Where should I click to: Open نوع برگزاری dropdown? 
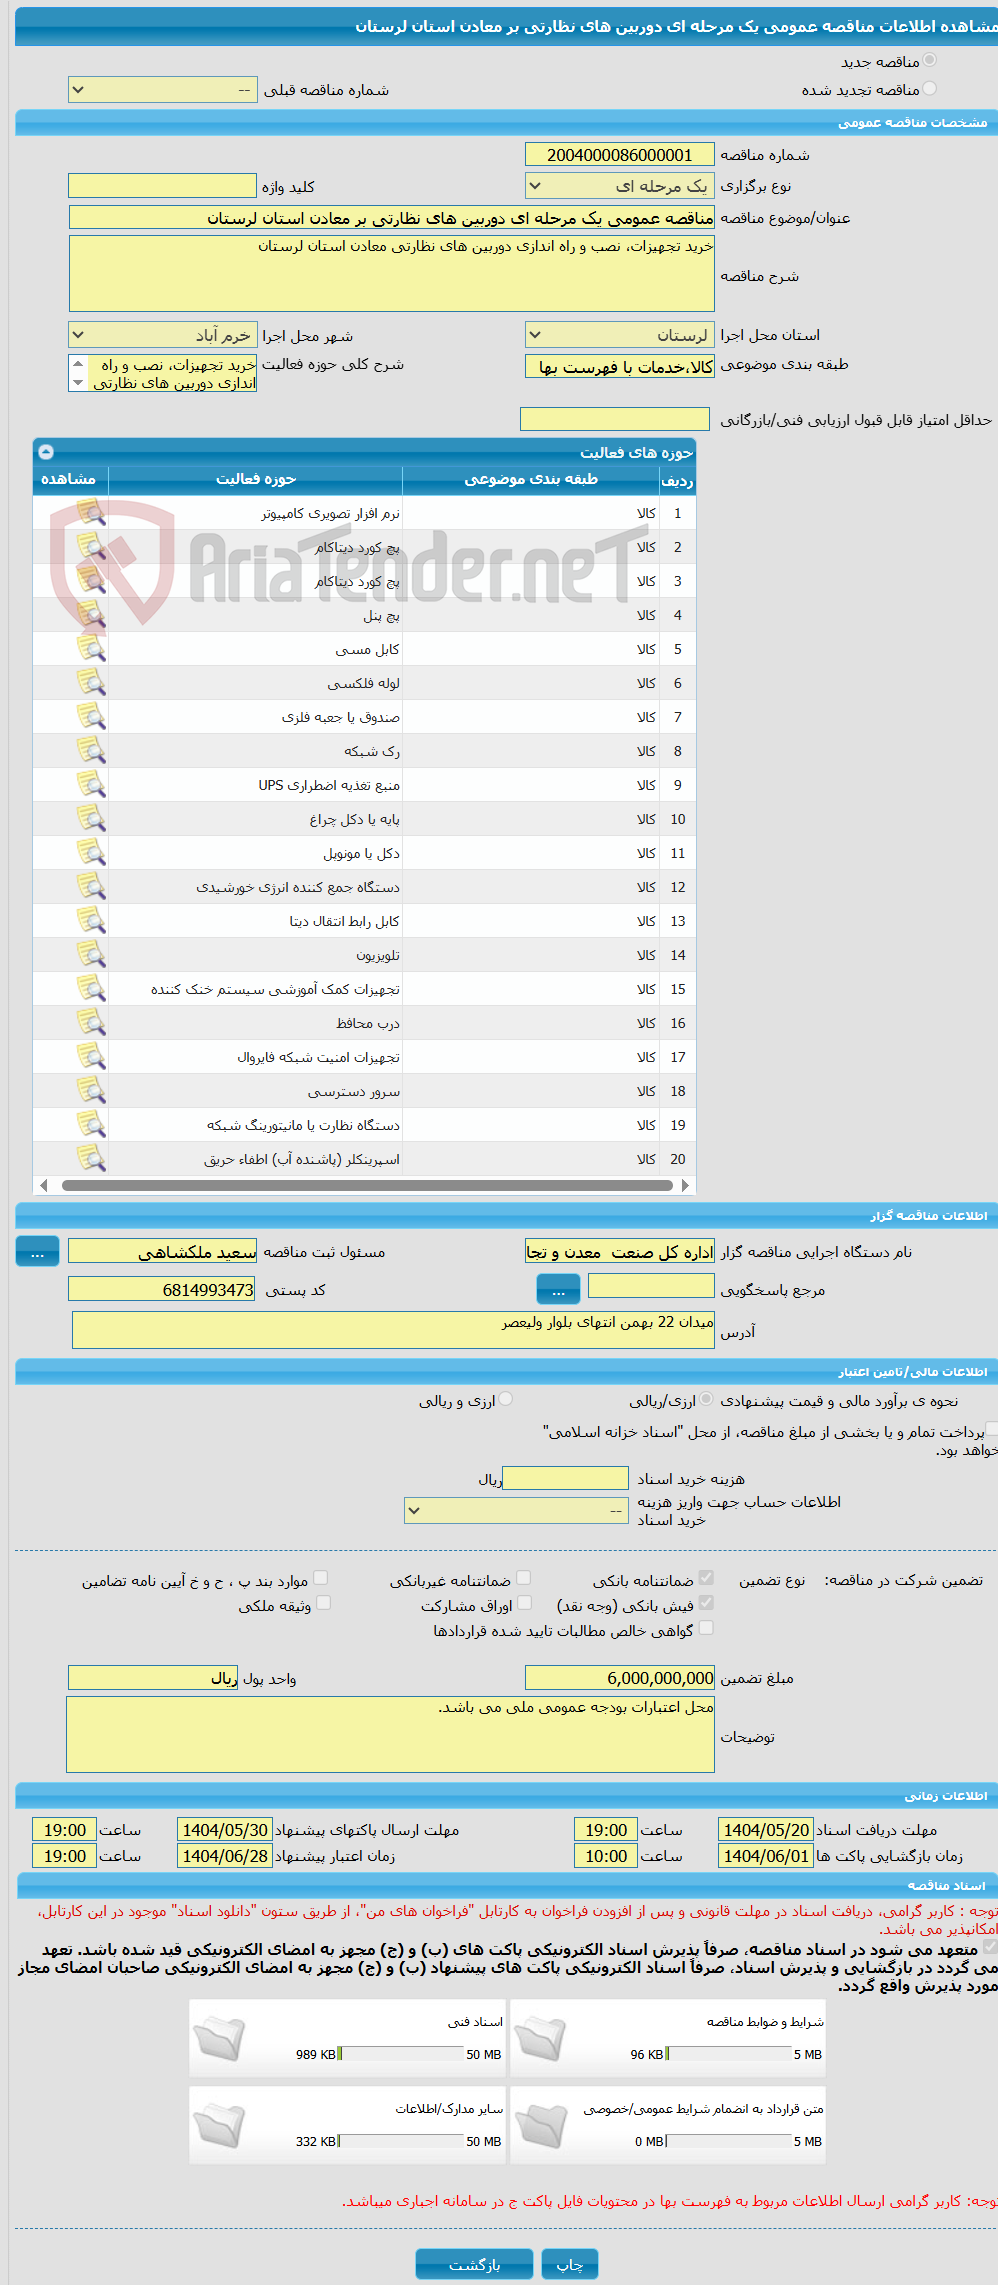click(620, 186)
